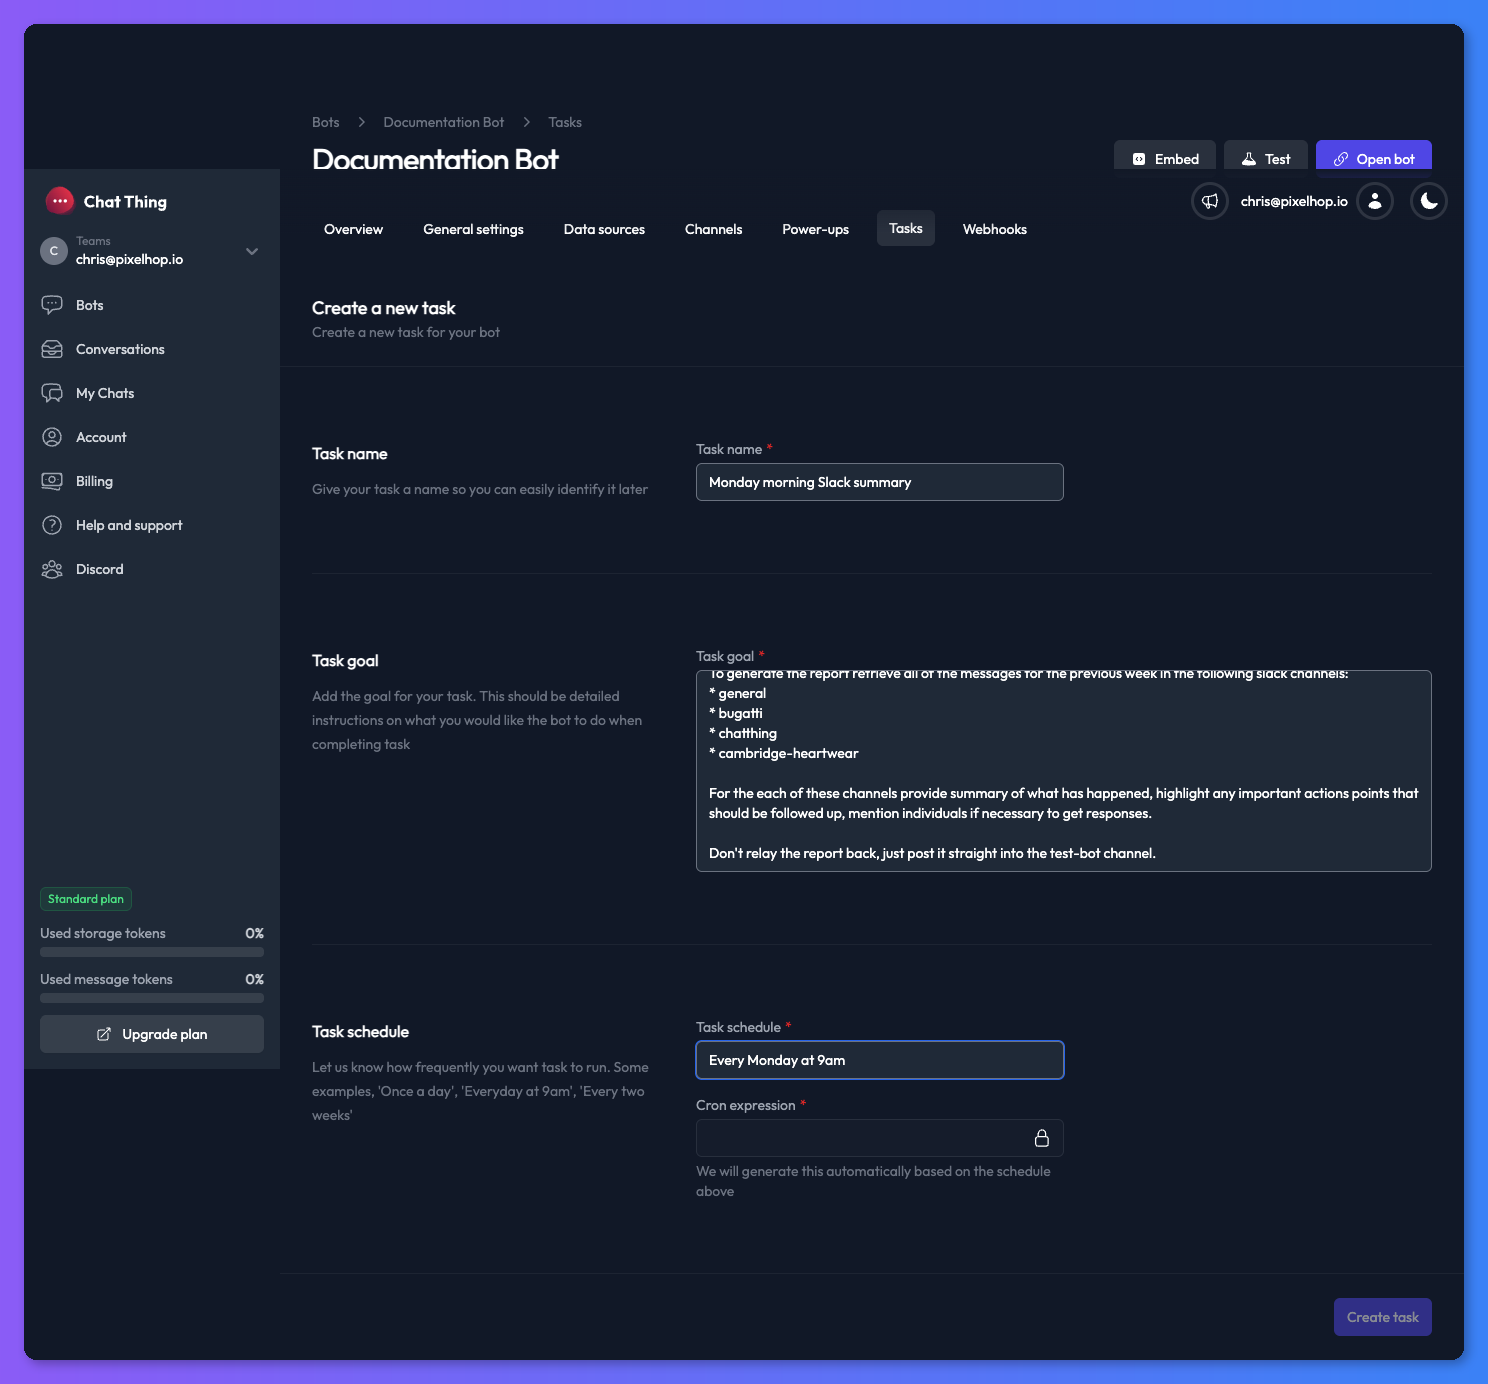Click the Account user circle icon

click(52, 437)
